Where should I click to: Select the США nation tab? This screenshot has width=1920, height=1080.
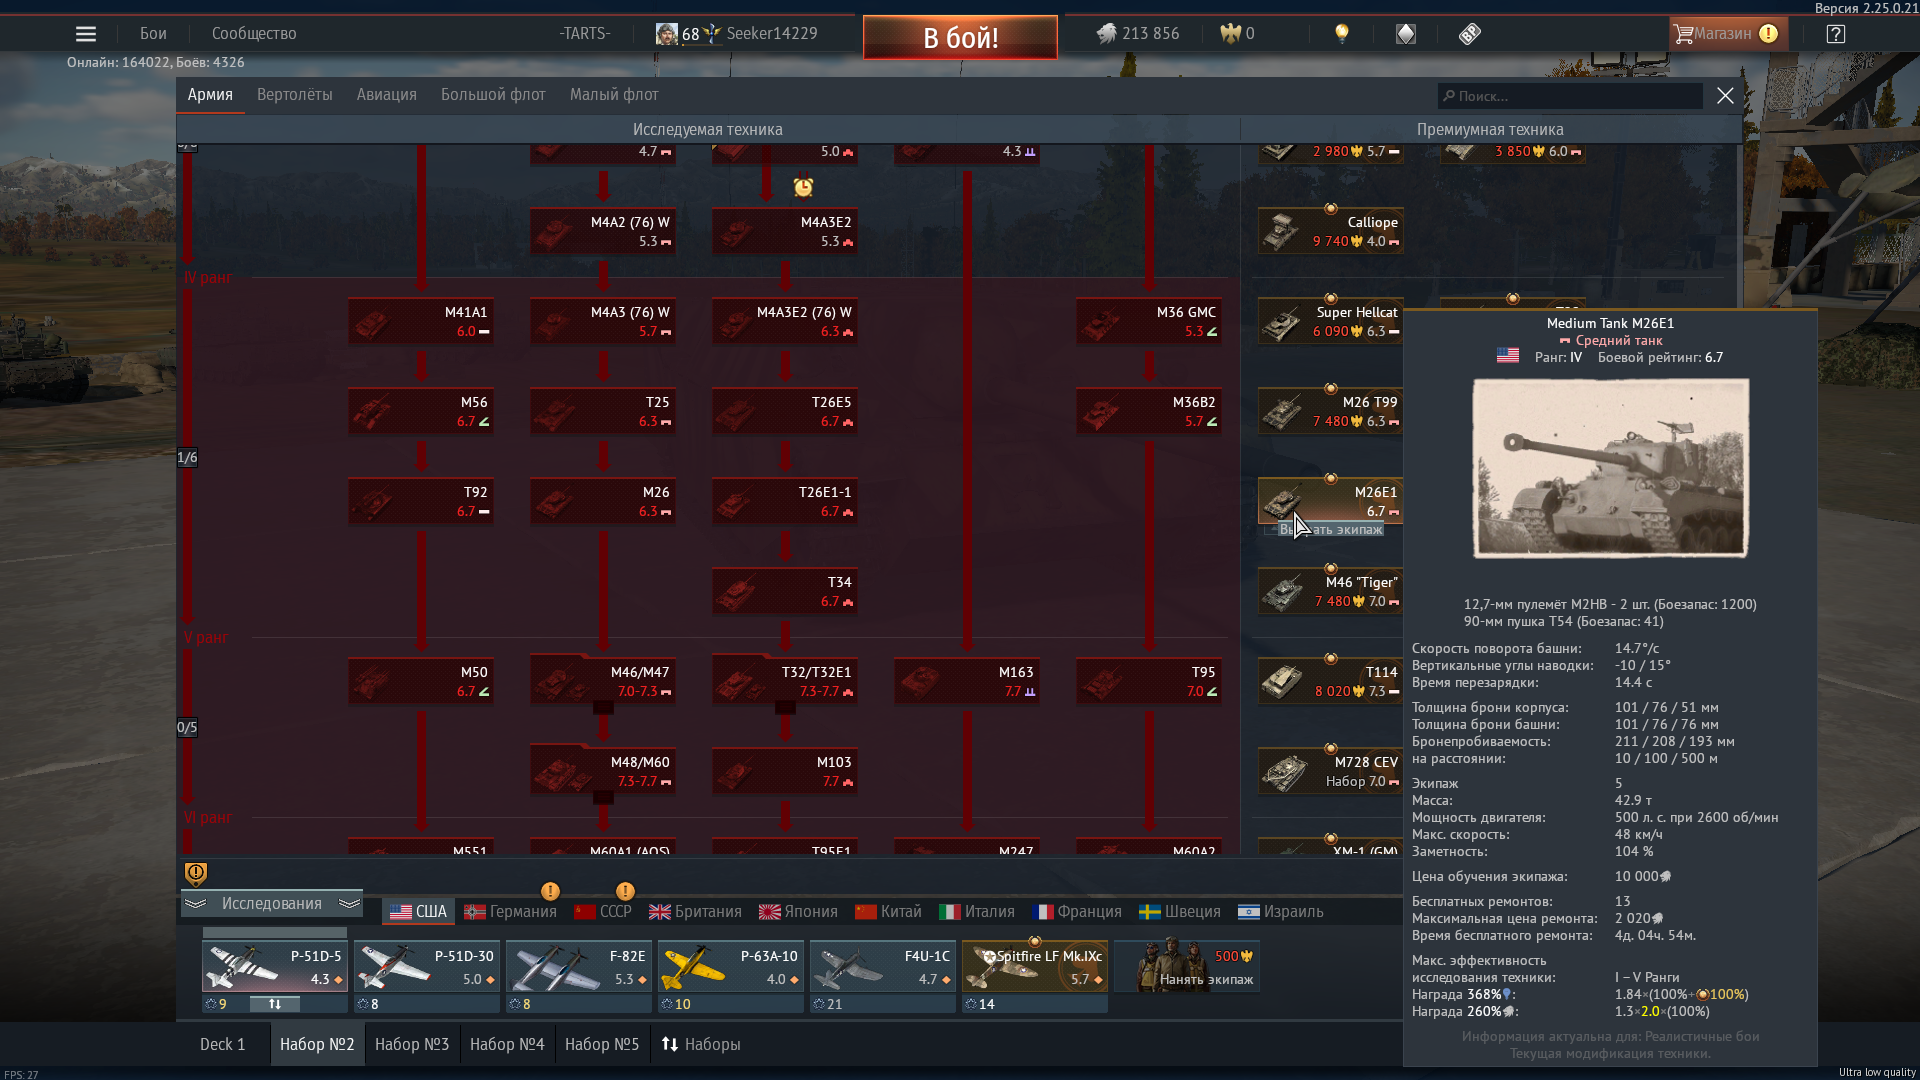click(x=419, y=912)
